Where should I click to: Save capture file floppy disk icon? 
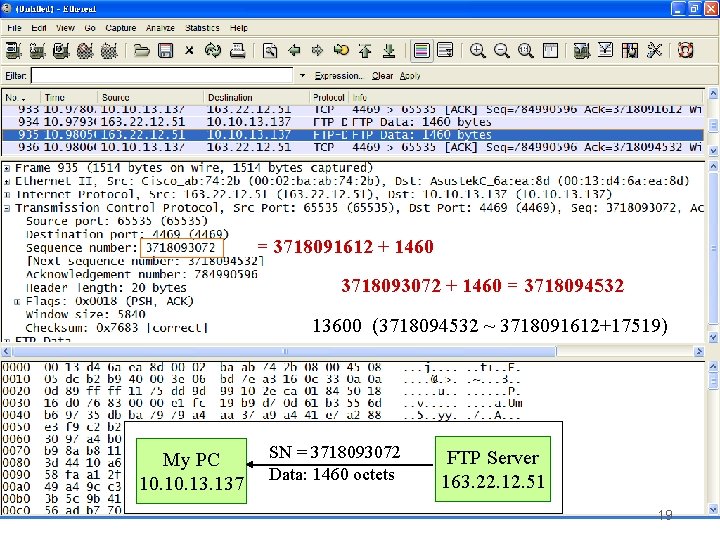click(165, 50)
